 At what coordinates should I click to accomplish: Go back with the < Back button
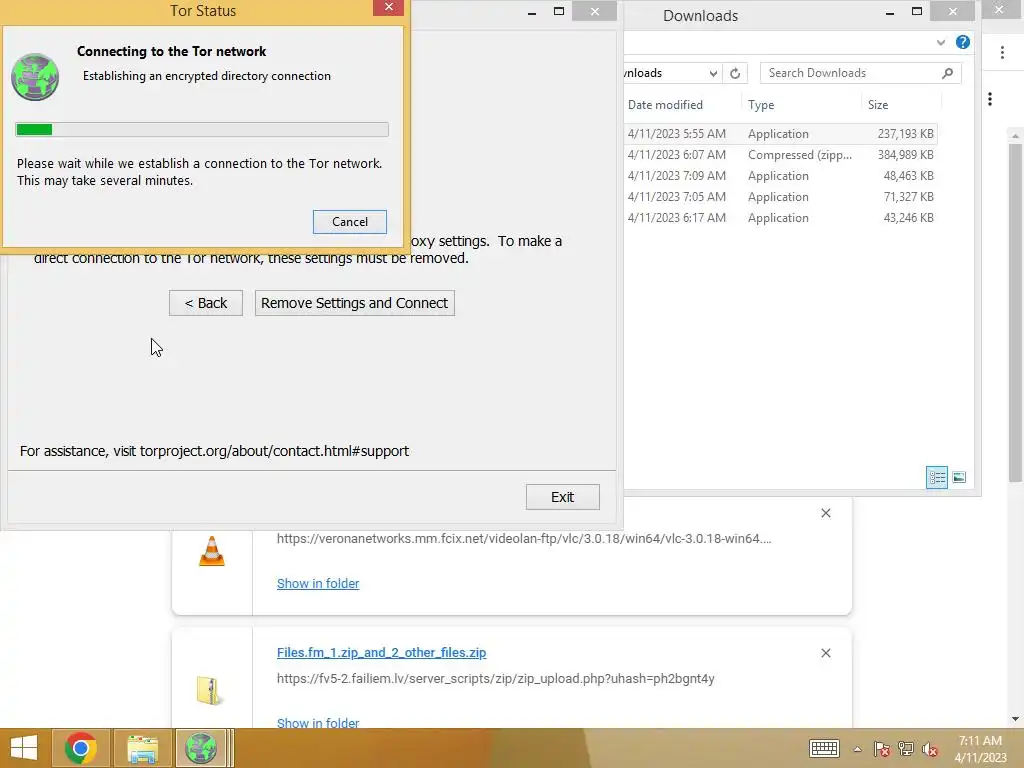click(x=206, y=303)
